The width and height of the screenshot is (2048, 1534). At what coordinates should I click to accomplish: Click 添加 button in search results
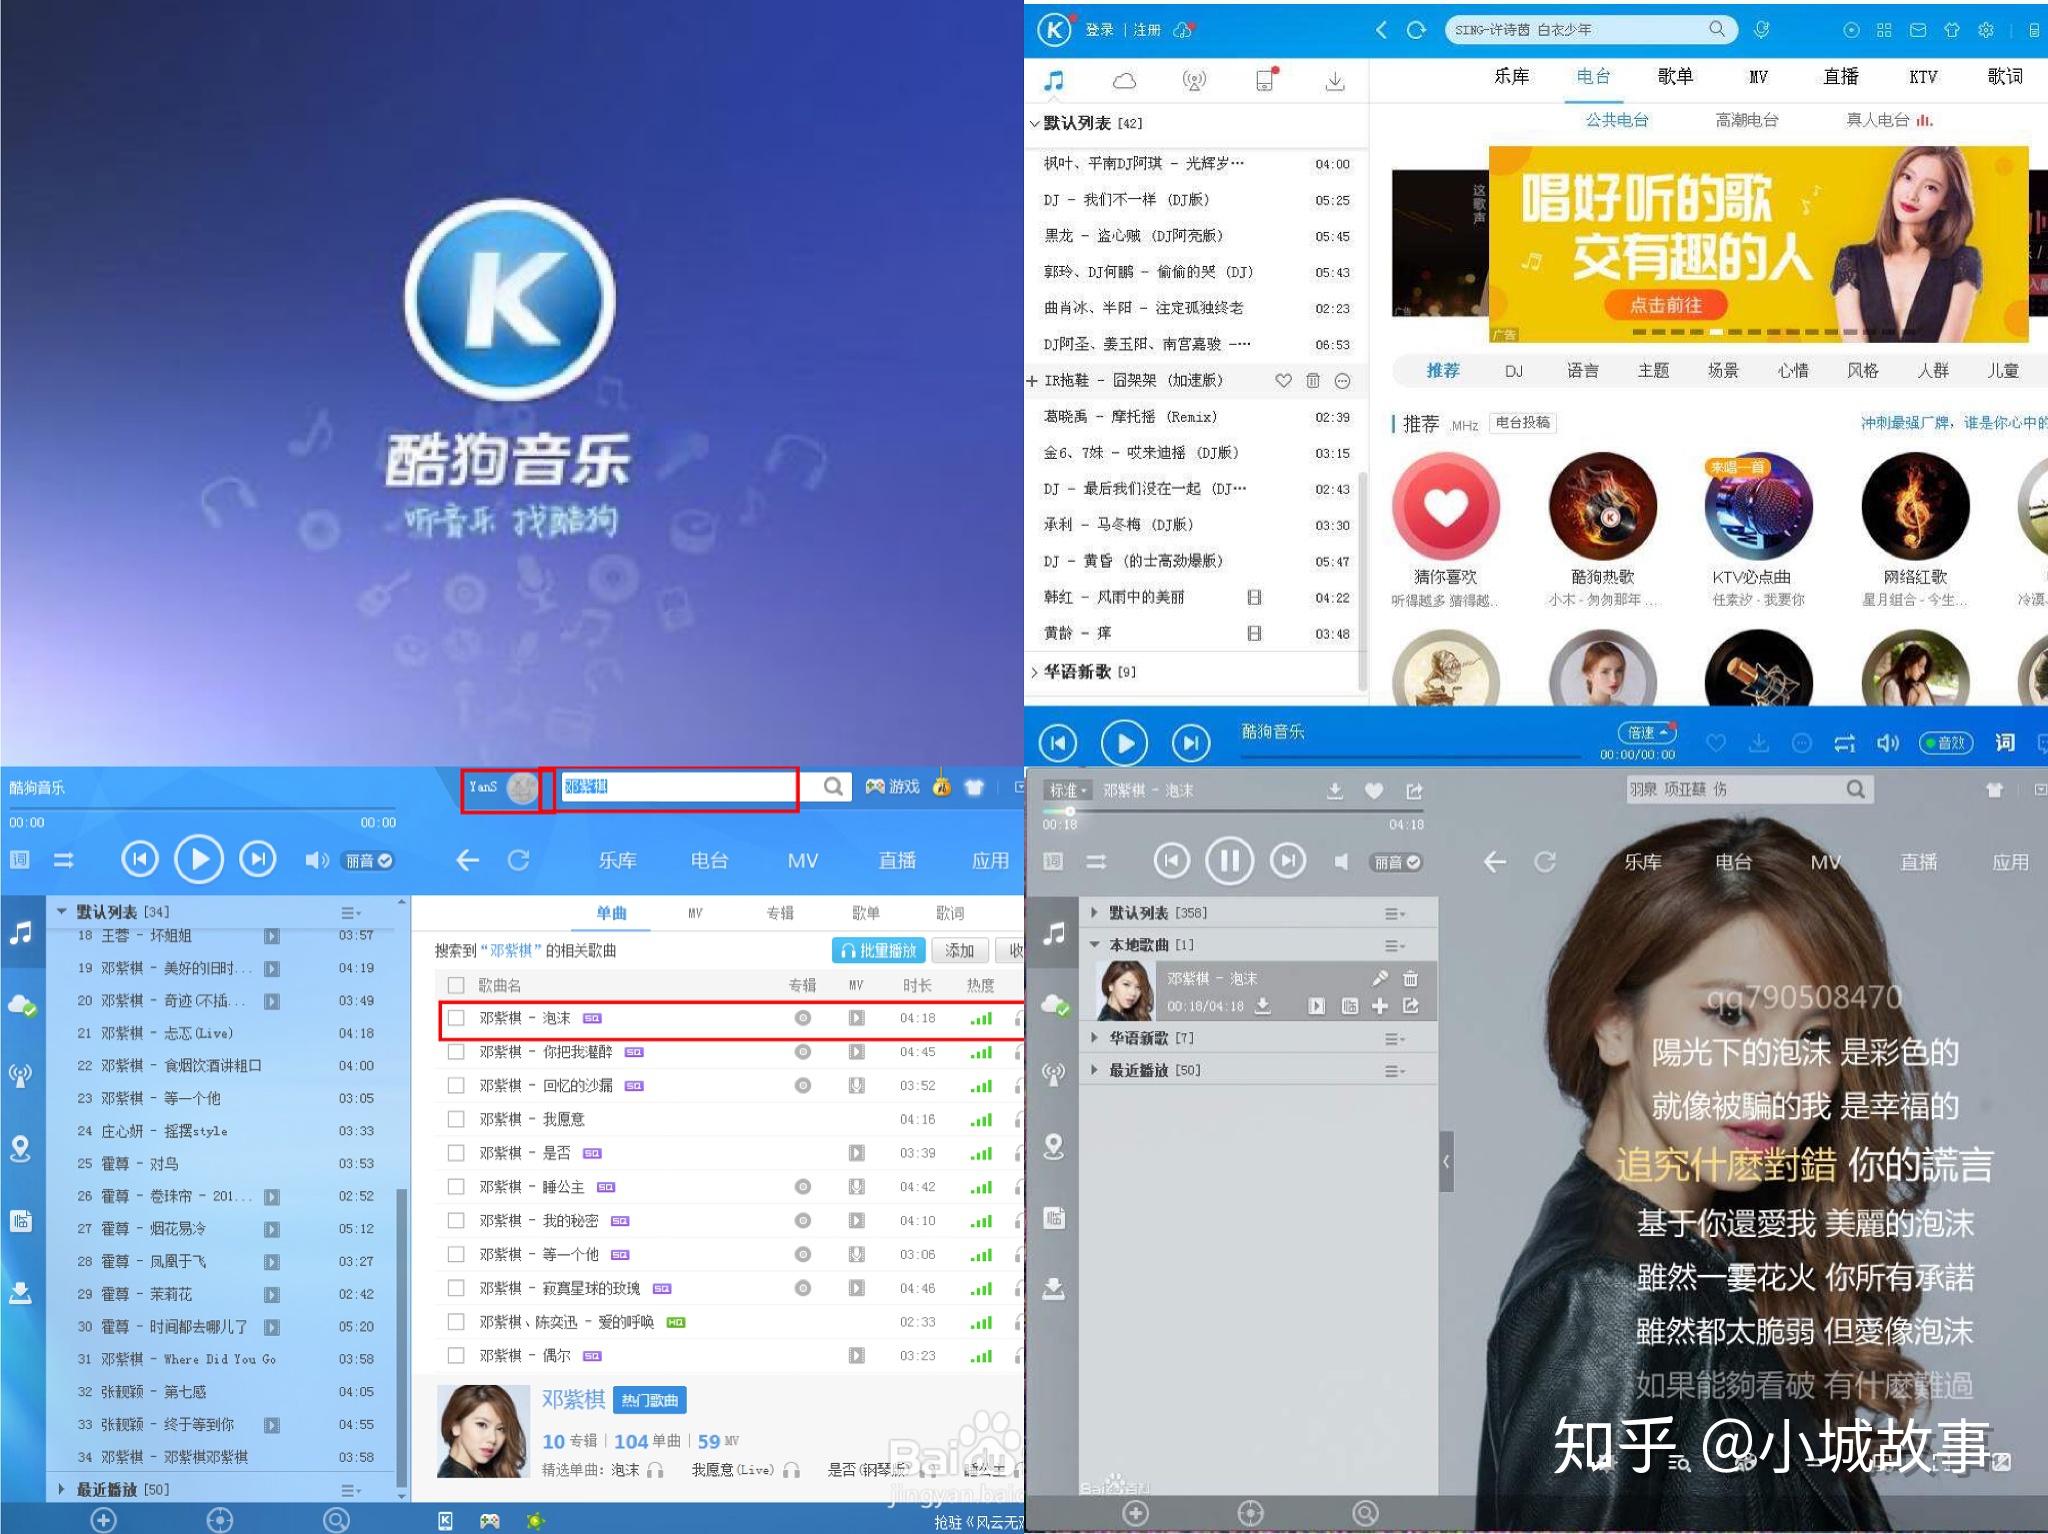click(x=960, y=951)
